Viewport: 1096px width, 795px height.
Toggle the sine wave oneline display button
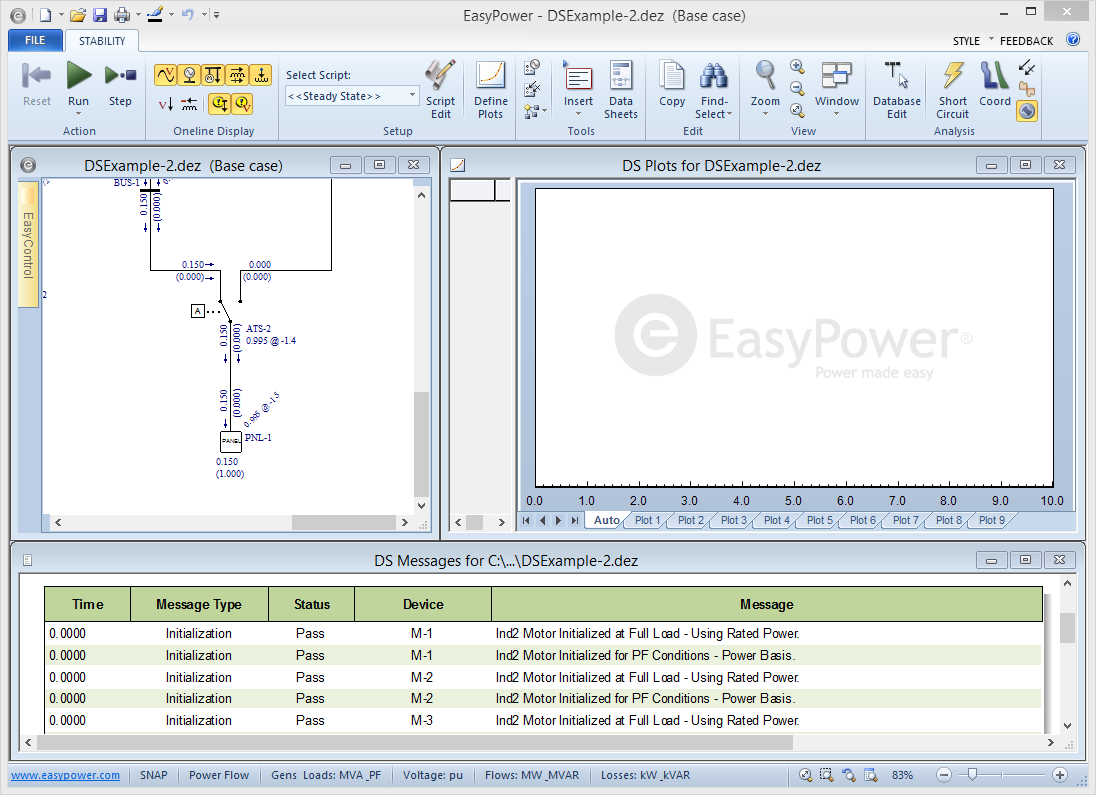point(165,75)
